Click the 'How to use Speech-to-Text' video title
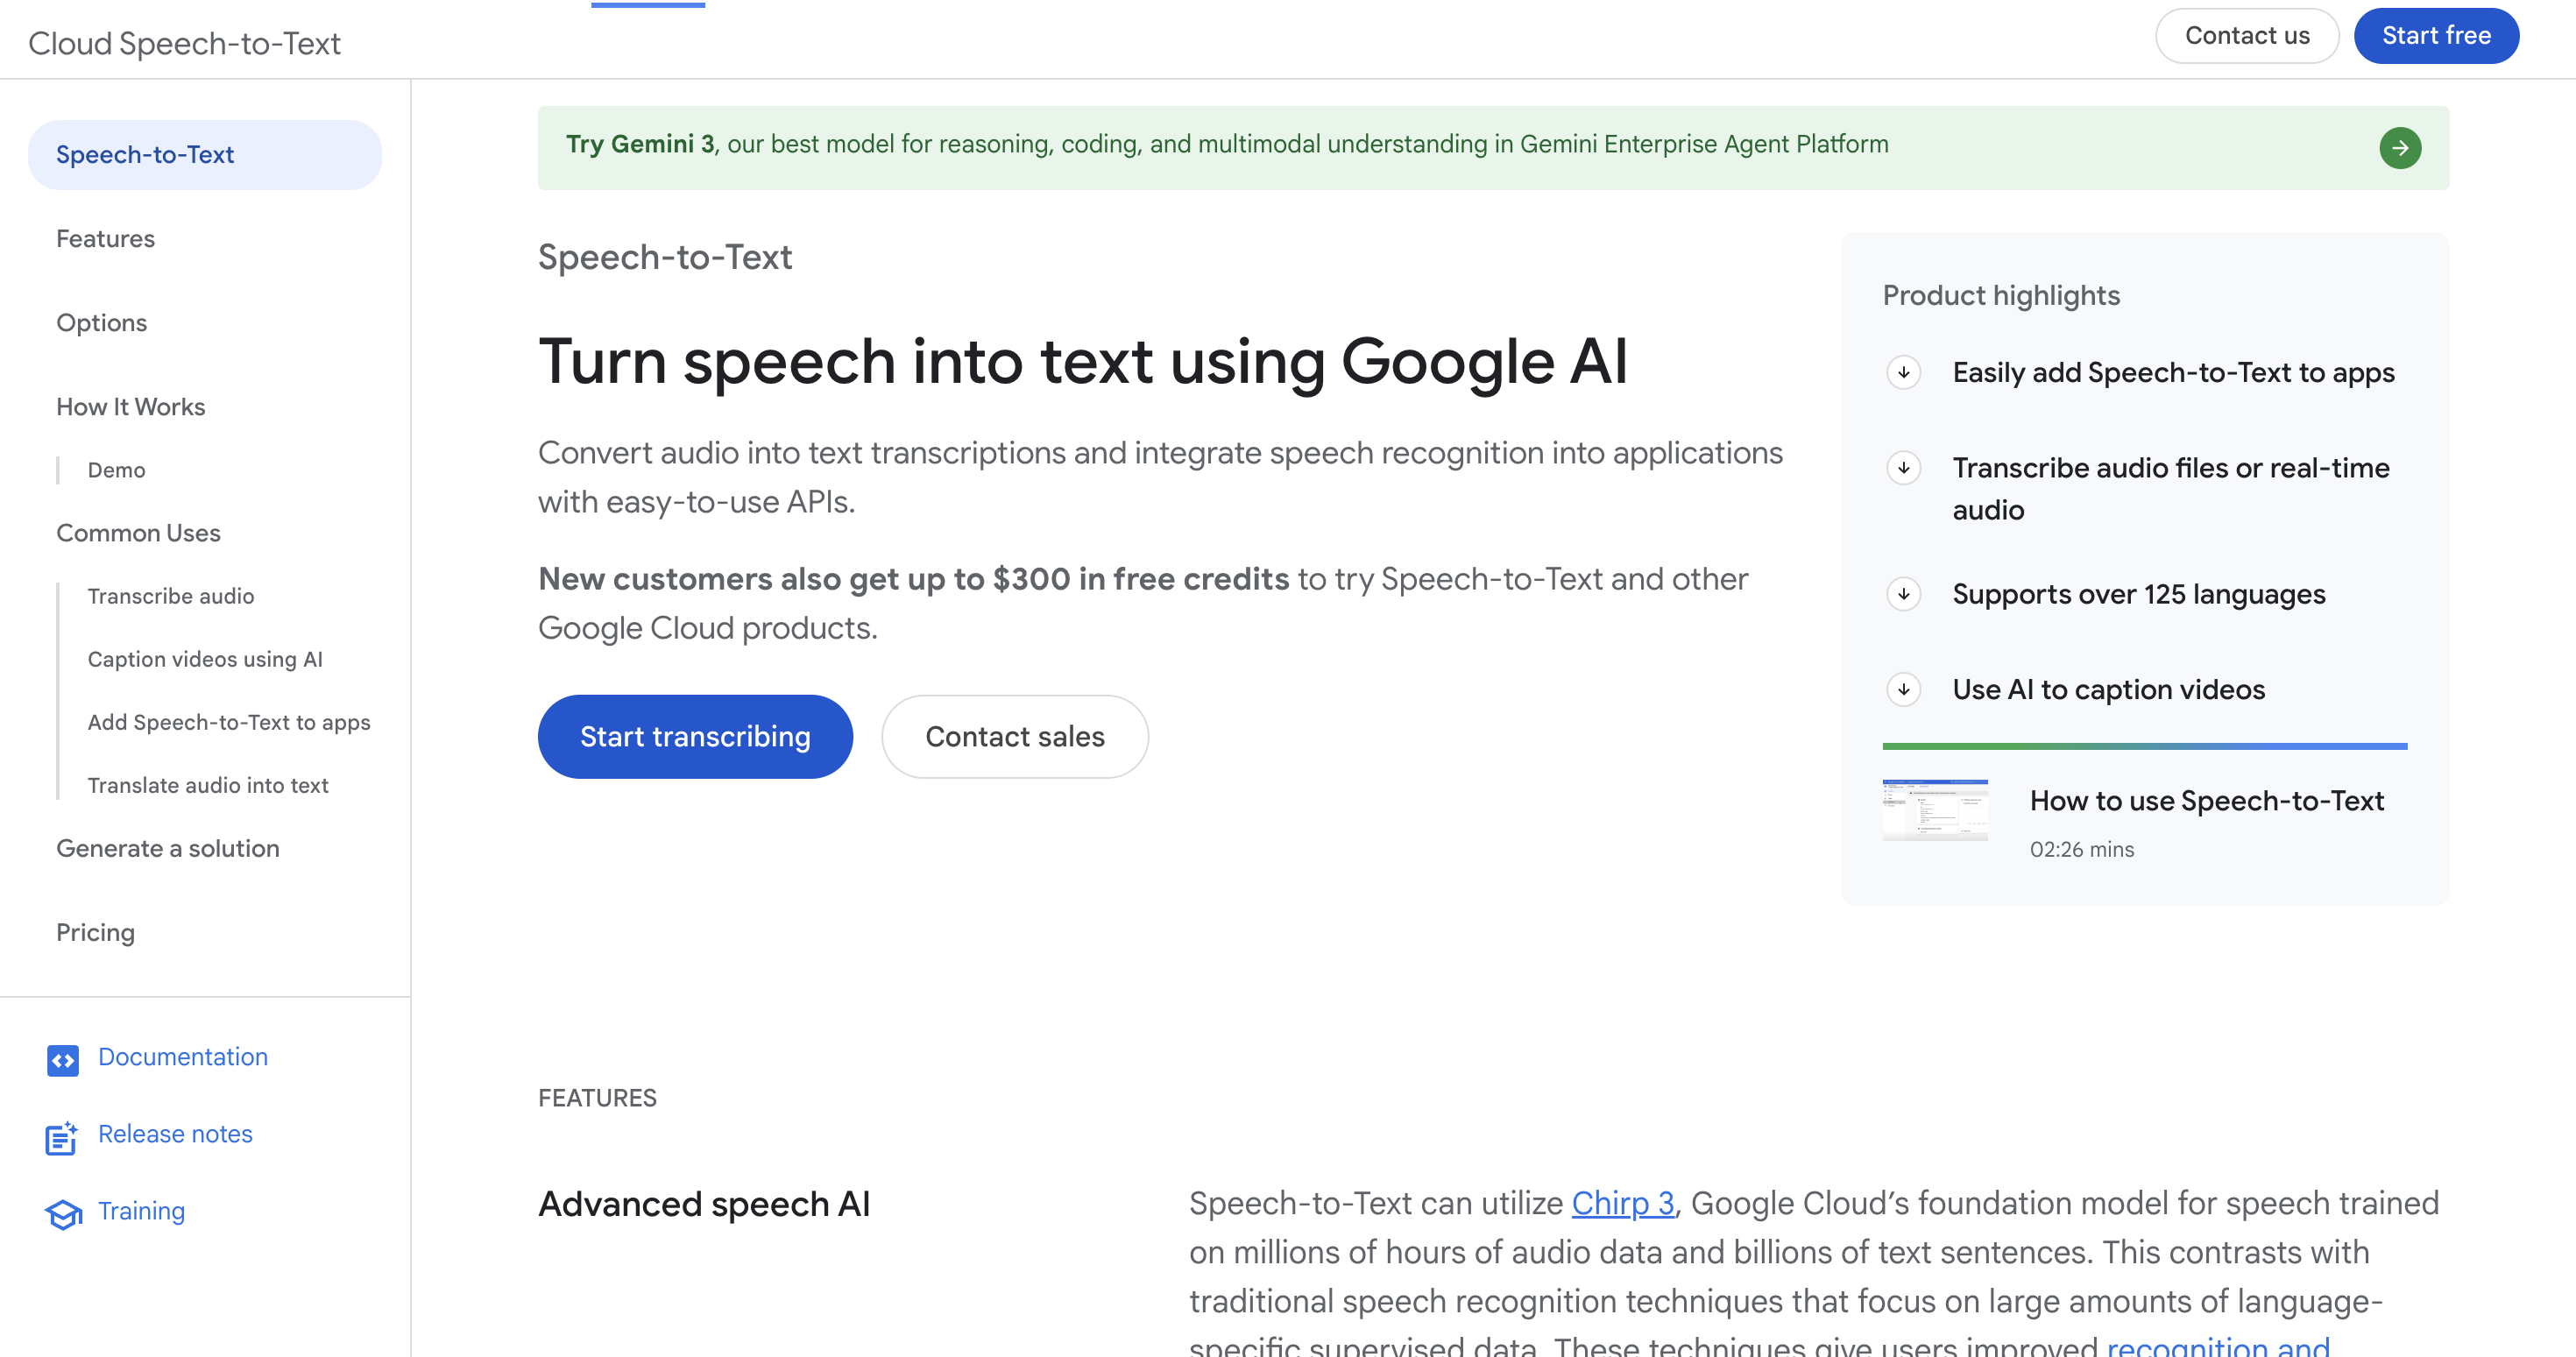2576x1357 pixels. [2206, 801]
